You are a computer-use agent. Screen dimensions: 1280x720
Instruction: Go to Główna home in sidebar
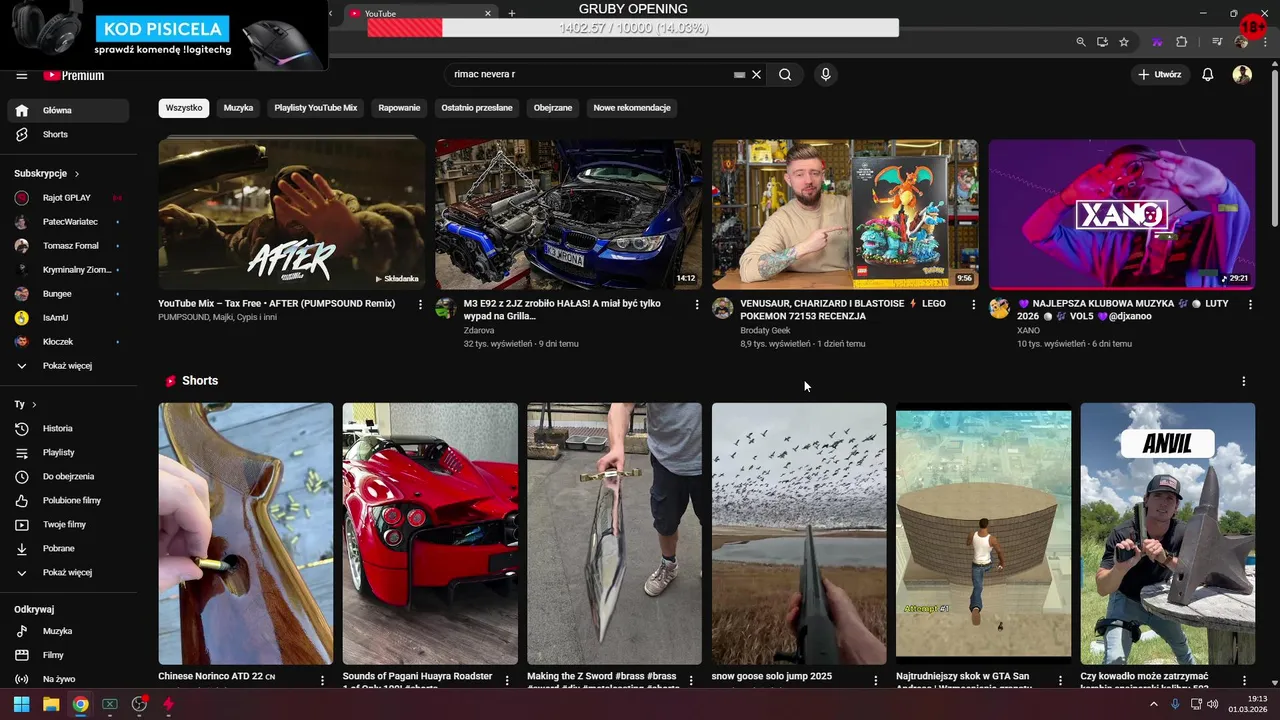[68, 110]
